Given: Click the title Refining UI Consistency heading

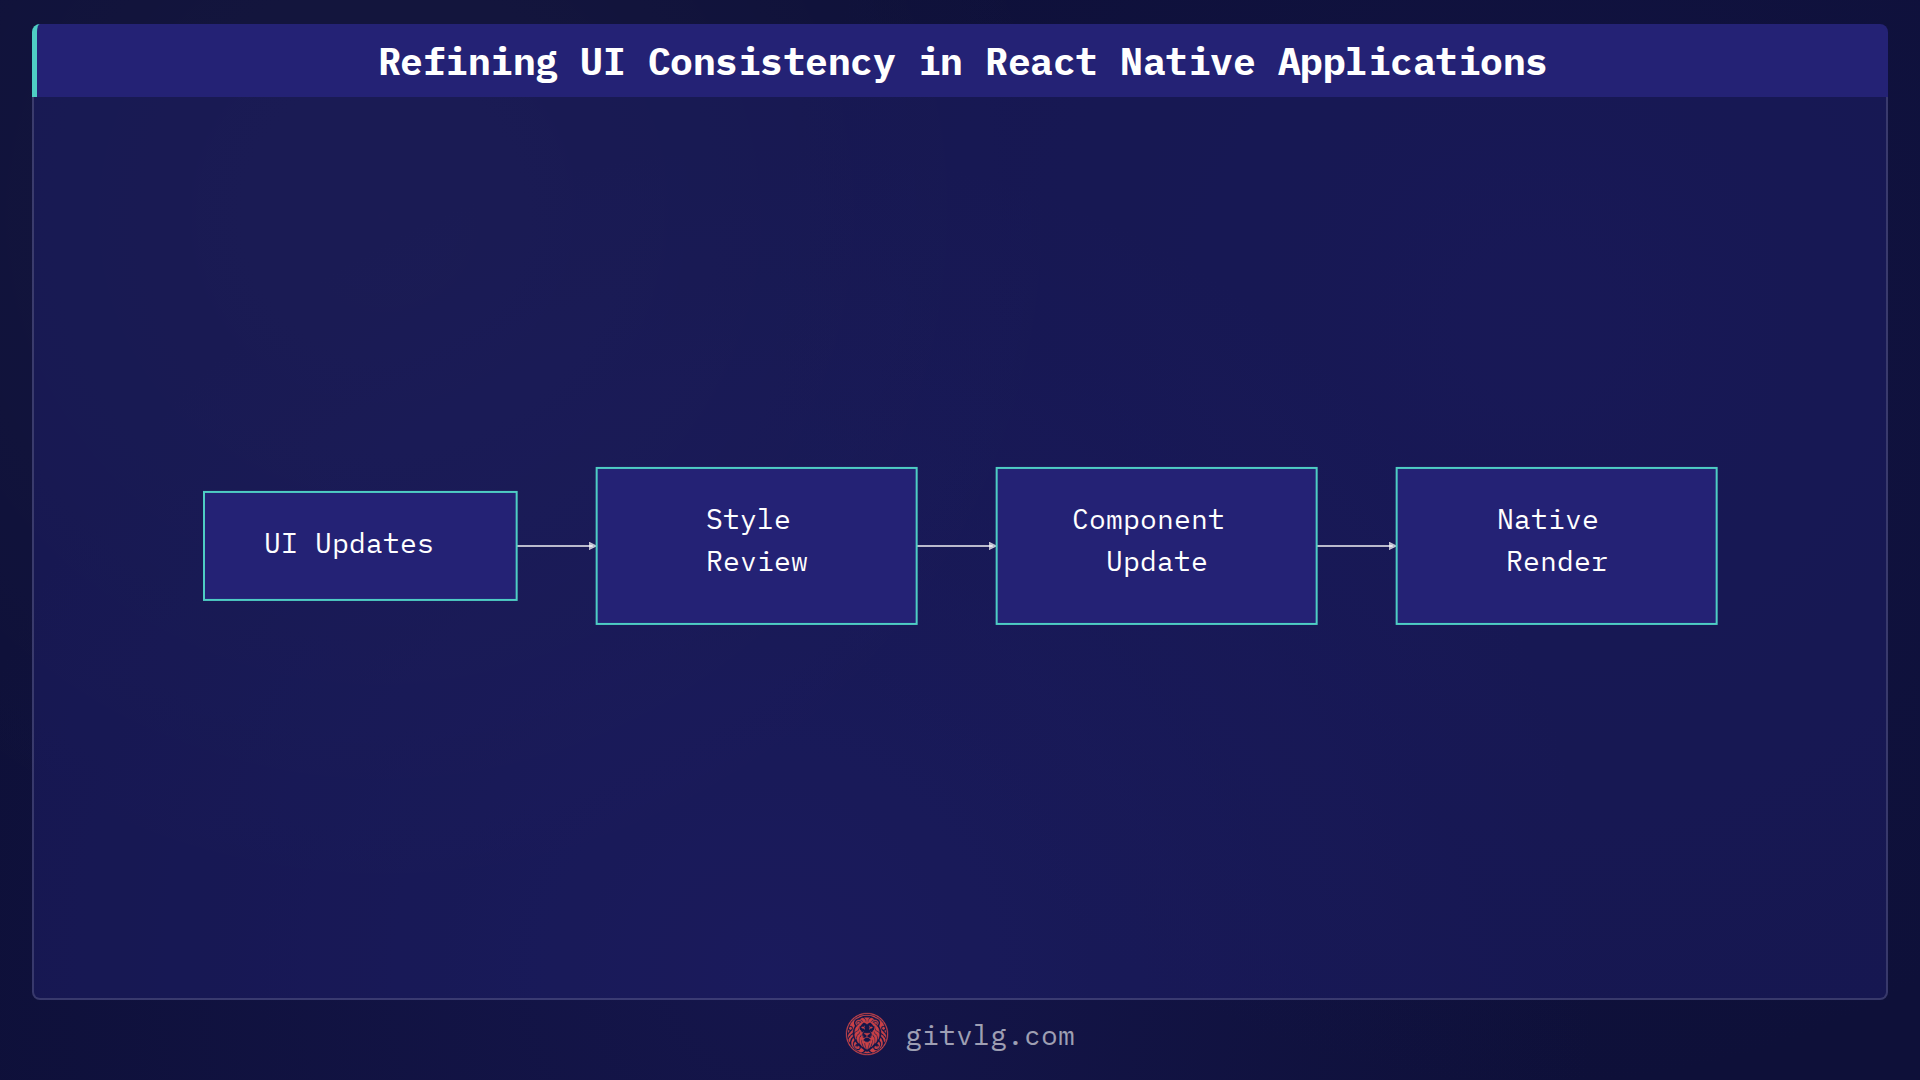Looking at the screenshot, I should pyautogui.click(x=962, y=62).
